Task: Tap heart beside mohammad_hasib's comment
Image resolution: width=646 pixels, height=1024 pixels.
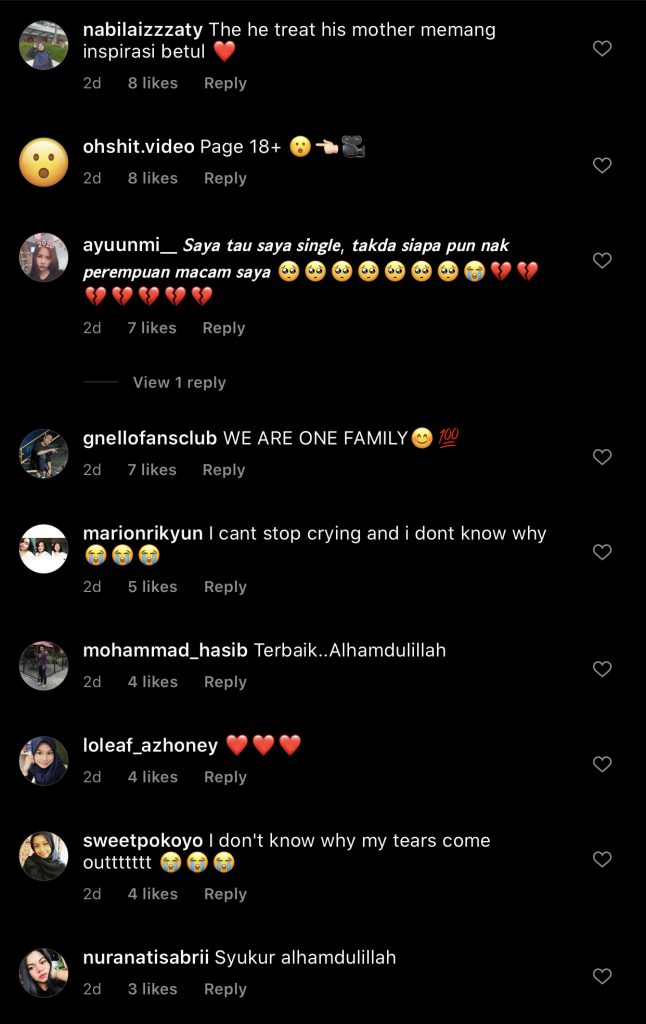Action: 602,669
